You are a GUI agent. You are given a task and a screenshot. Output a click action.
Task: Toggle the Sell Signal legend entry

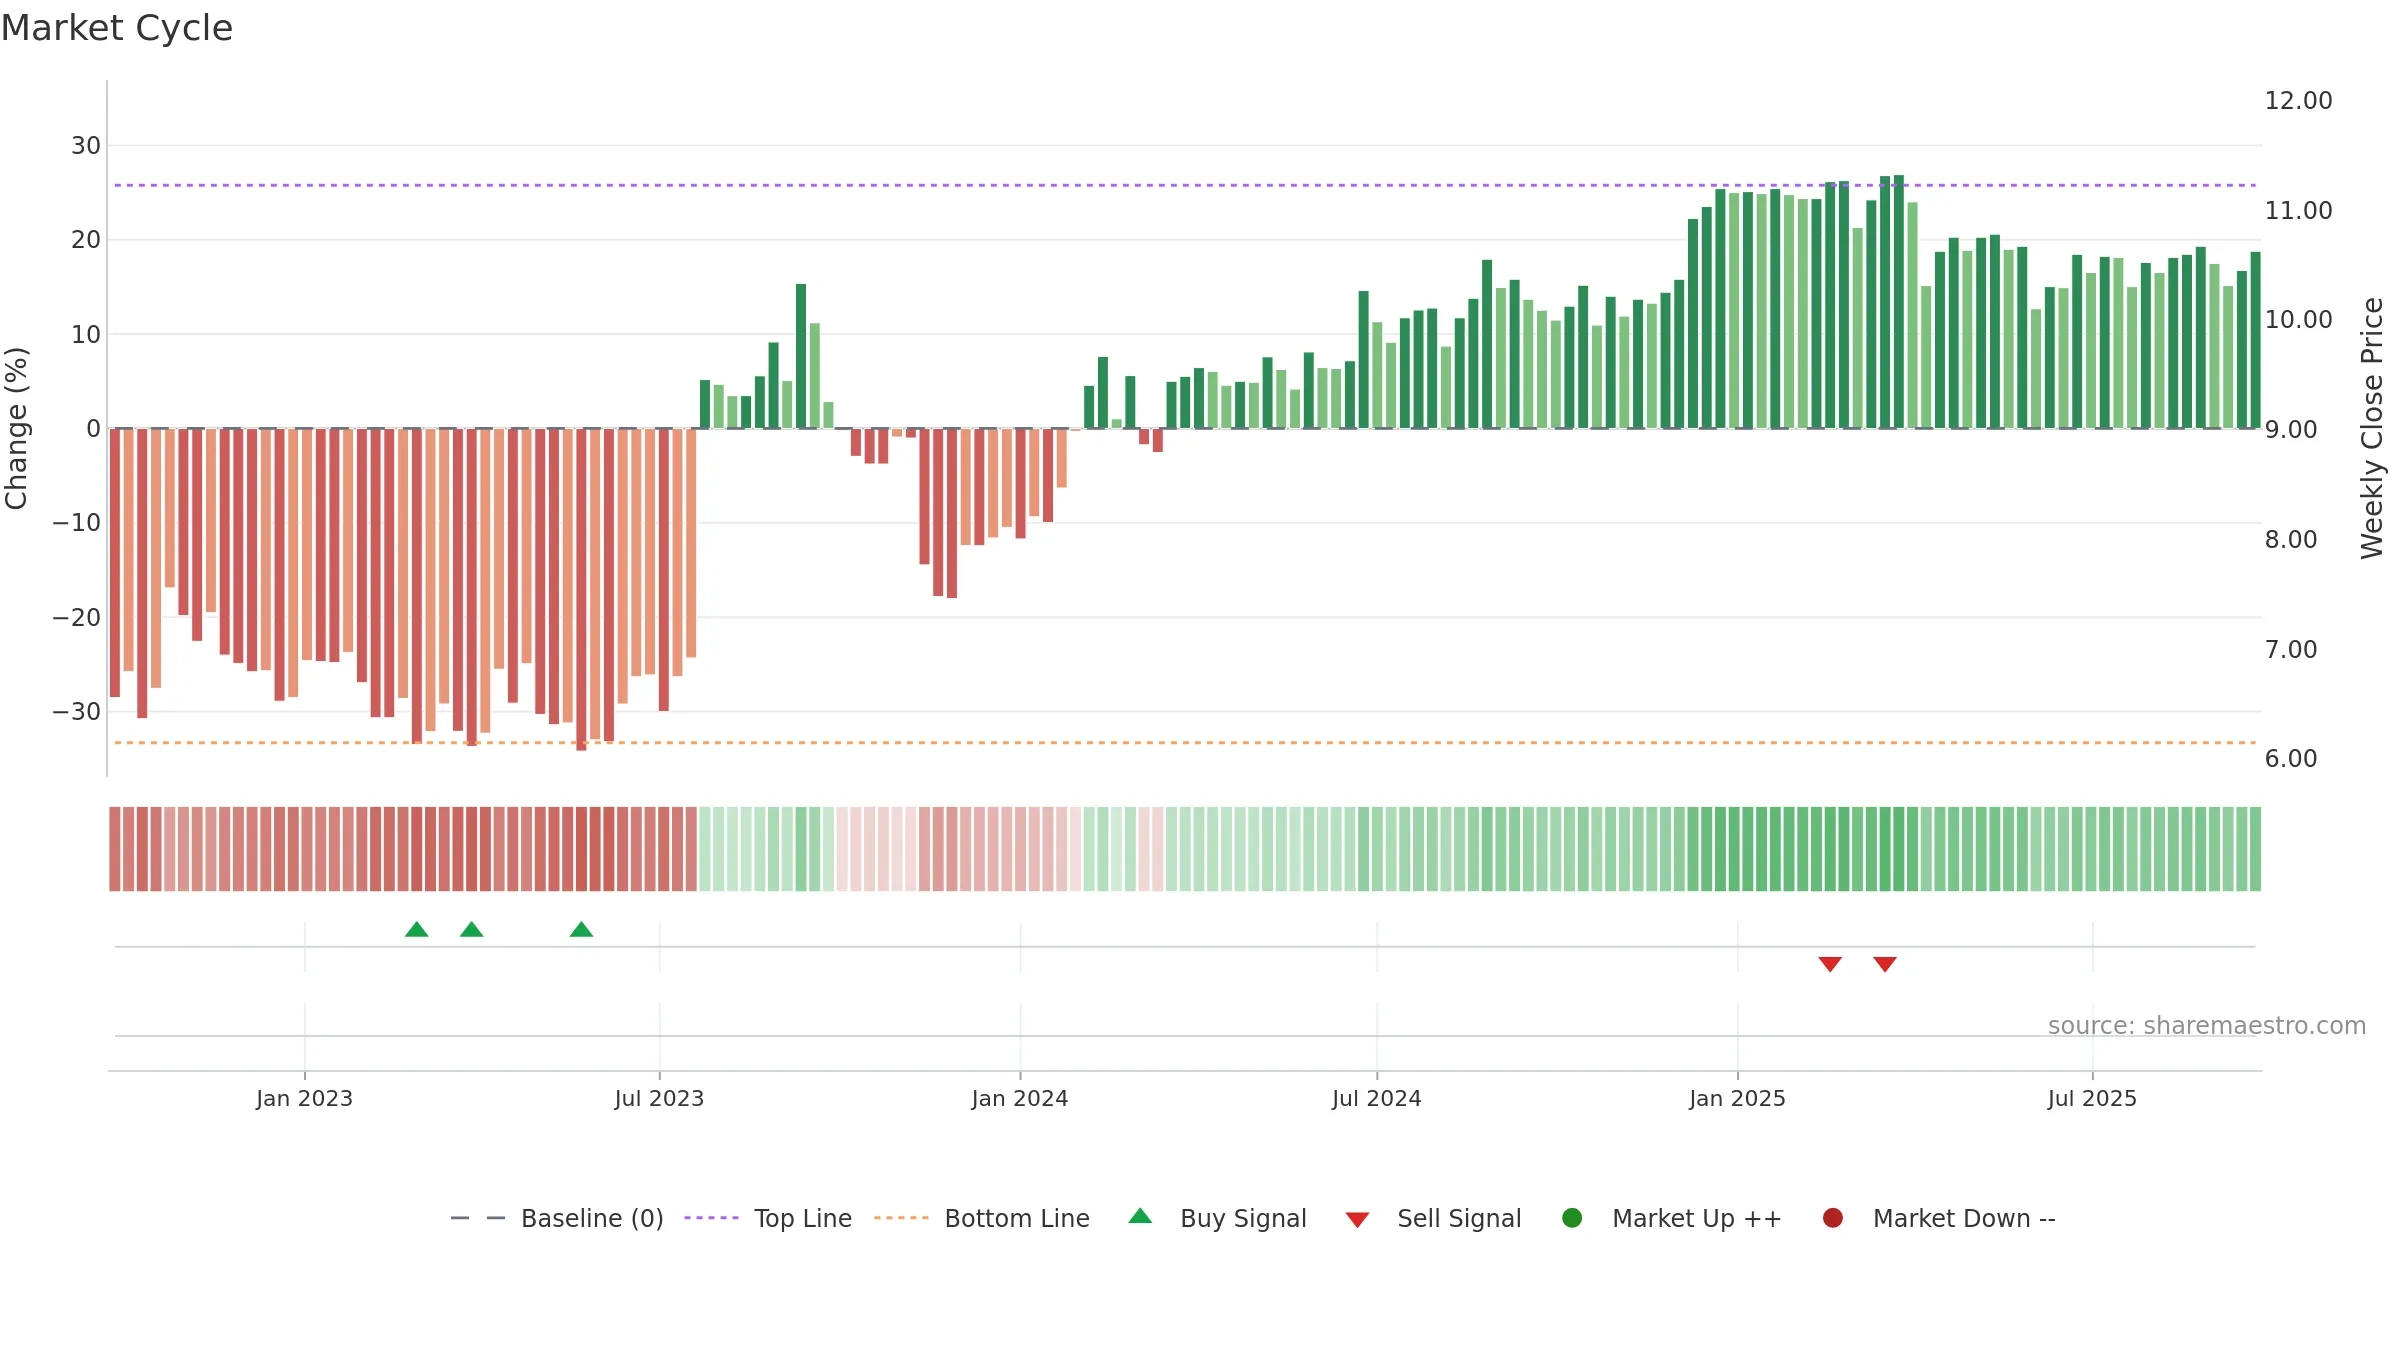(1433, 1218)
